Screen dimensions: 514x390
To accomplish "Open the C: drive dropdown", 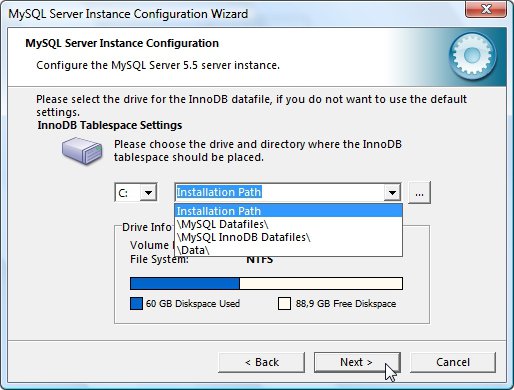I will [148, 192].
